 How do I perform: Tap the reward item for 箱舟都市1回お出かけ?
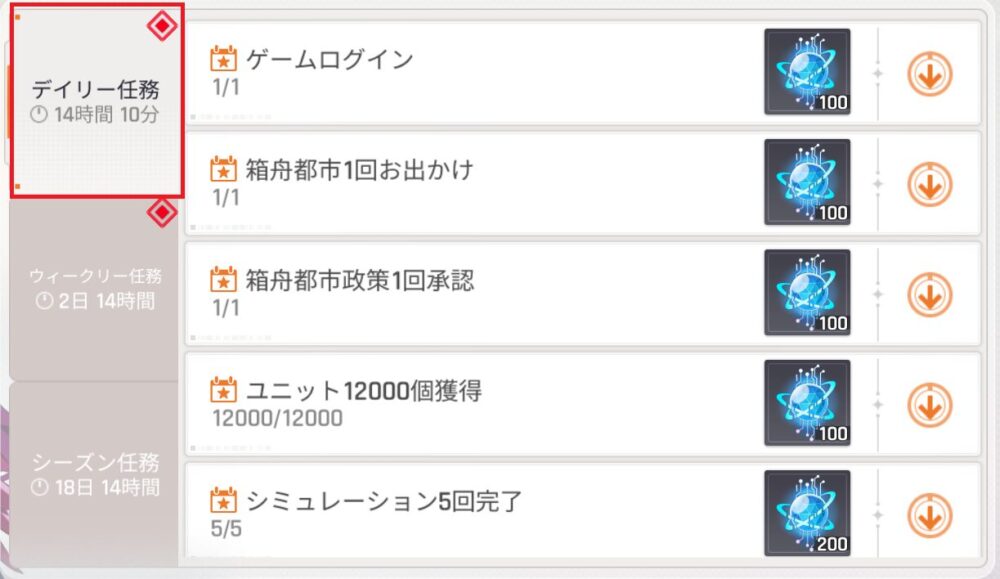click(x=807, y=183)
